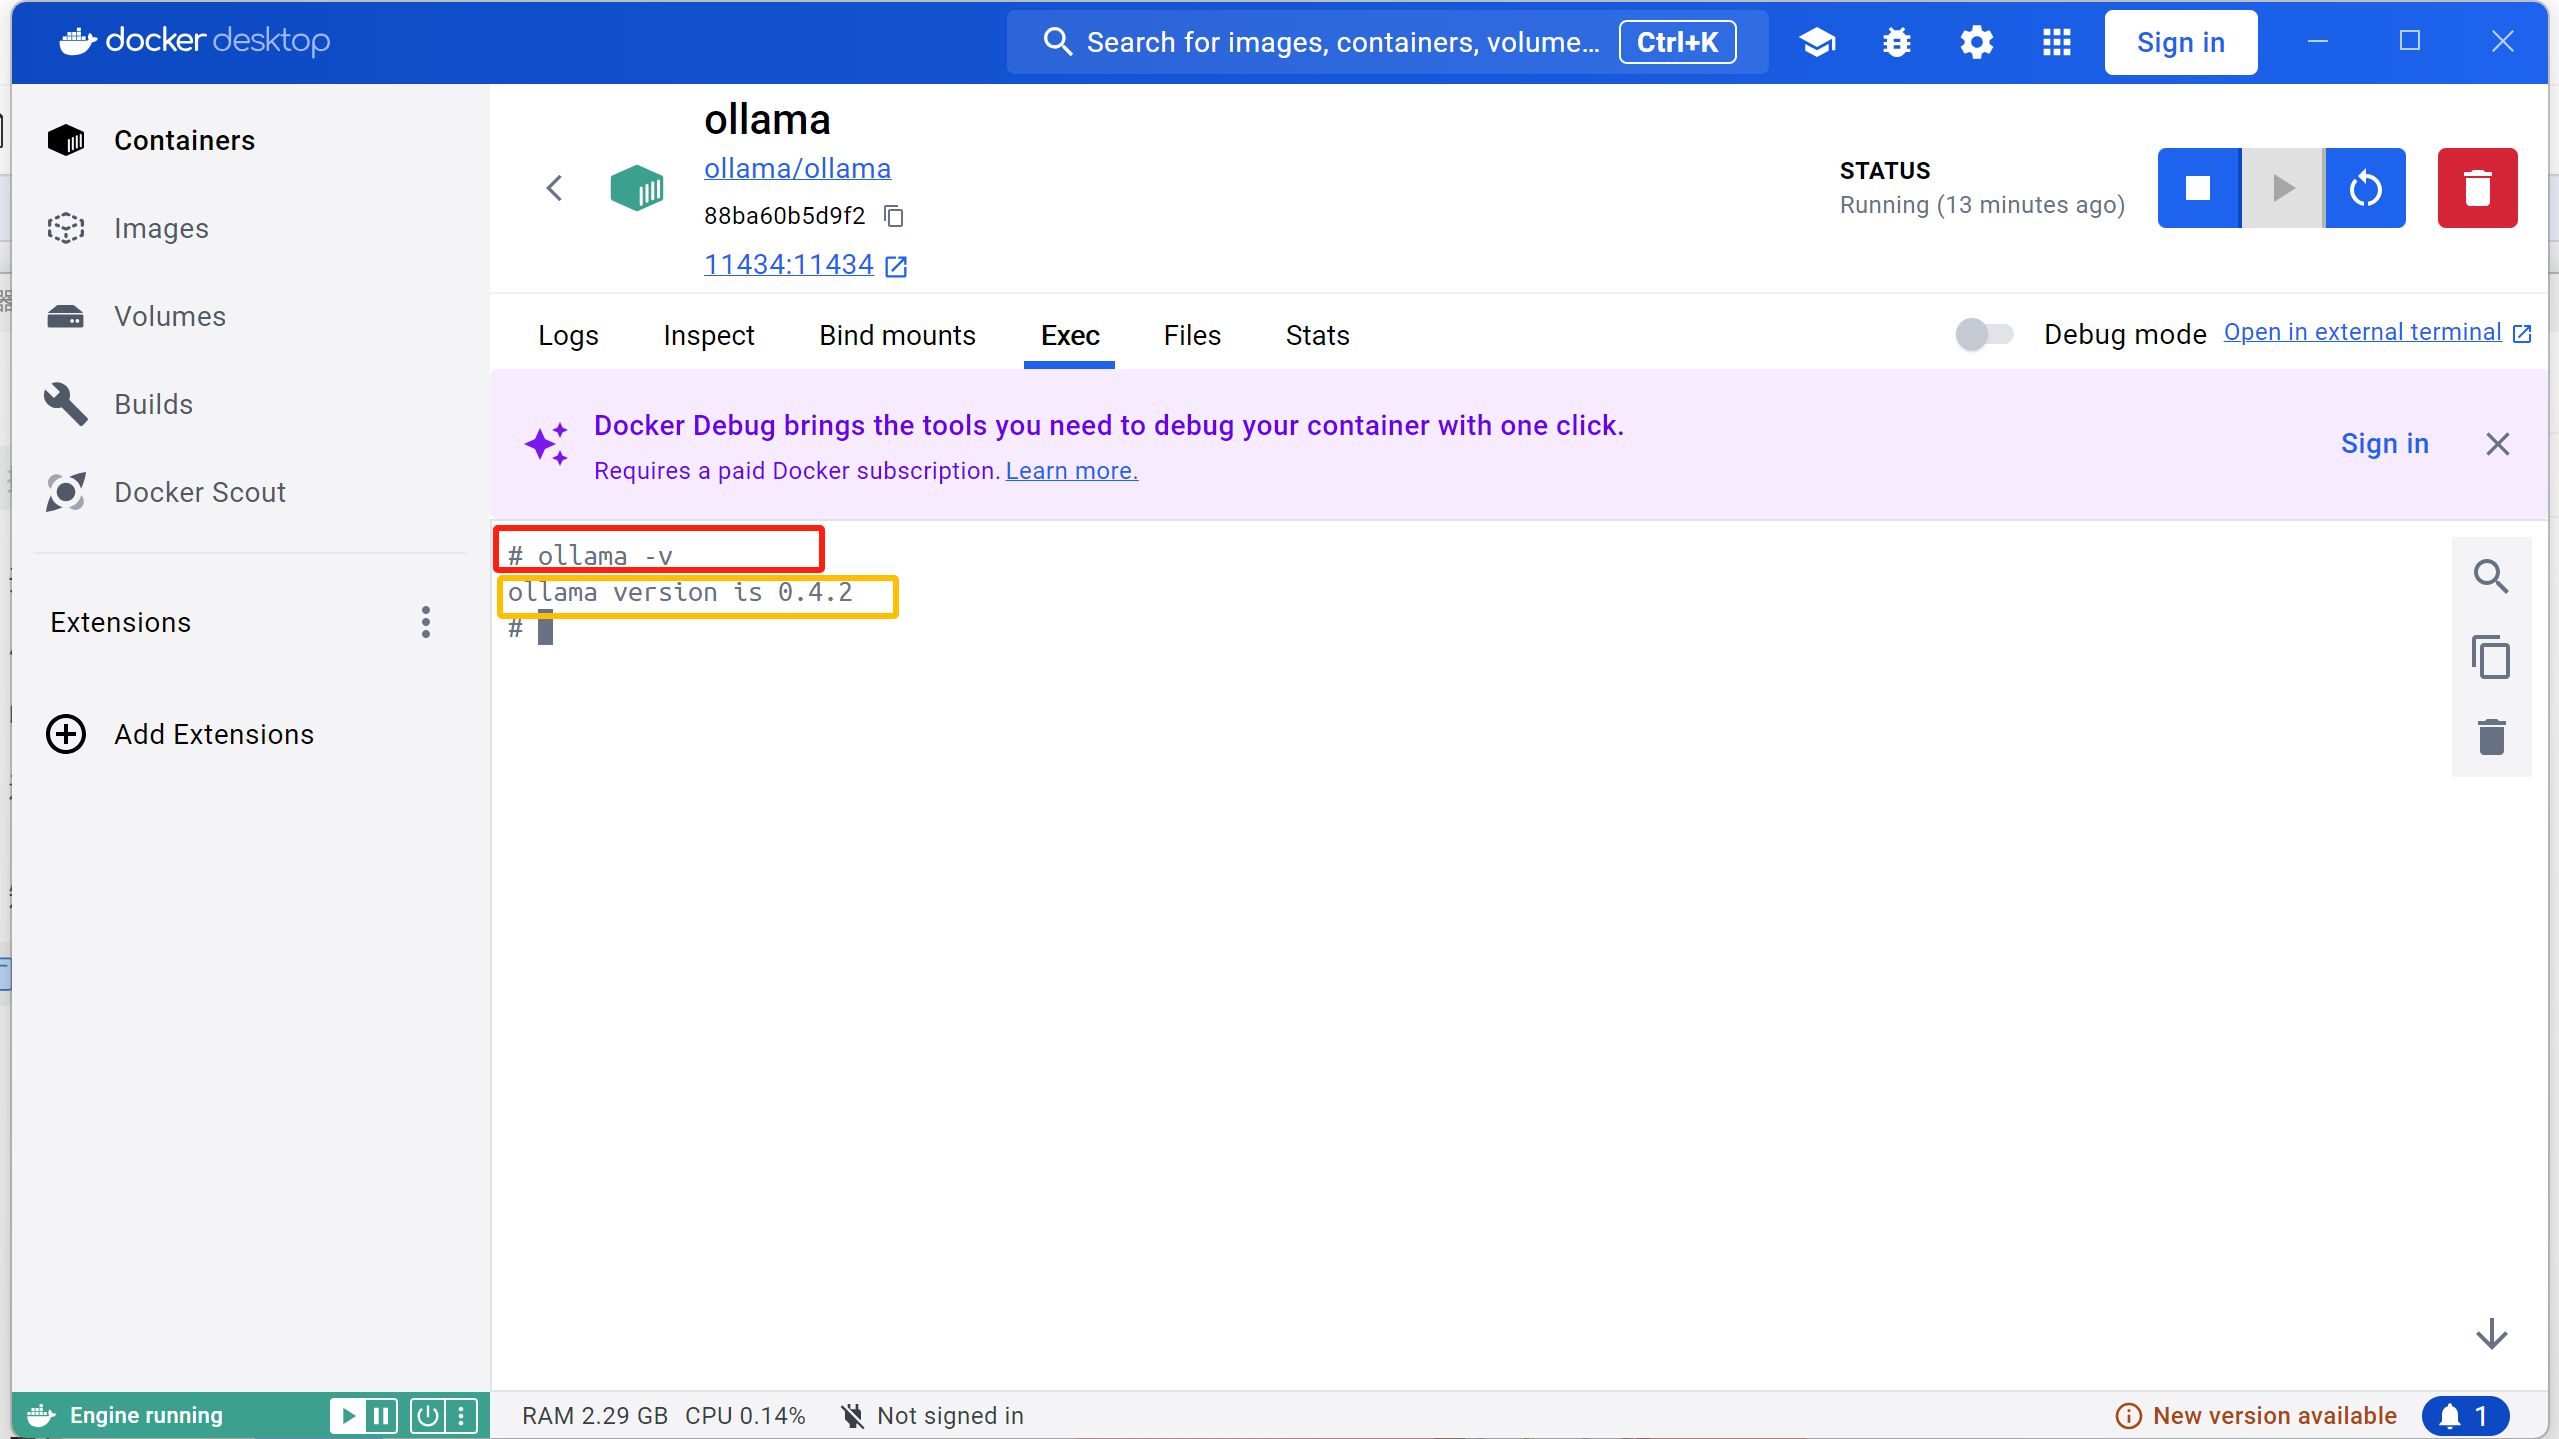Toggle Debug mode switch
The width and height of the screenshot is (2559, 1439).
(x=1984, y=333)
